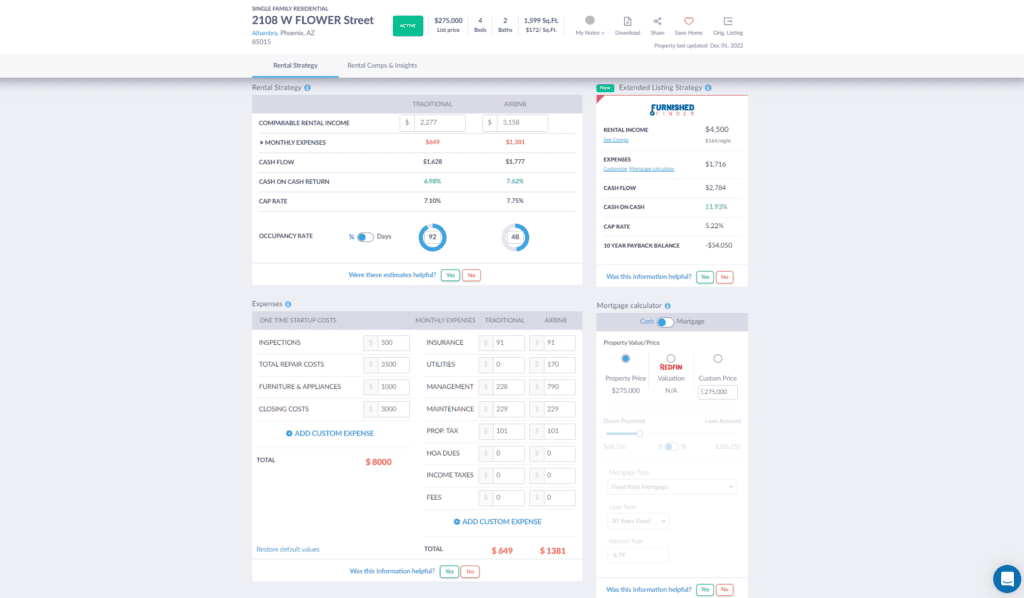Open the Mortgage Type dropdown
The width and height of the screenshot is (1024, 598).
click(673, 487)
